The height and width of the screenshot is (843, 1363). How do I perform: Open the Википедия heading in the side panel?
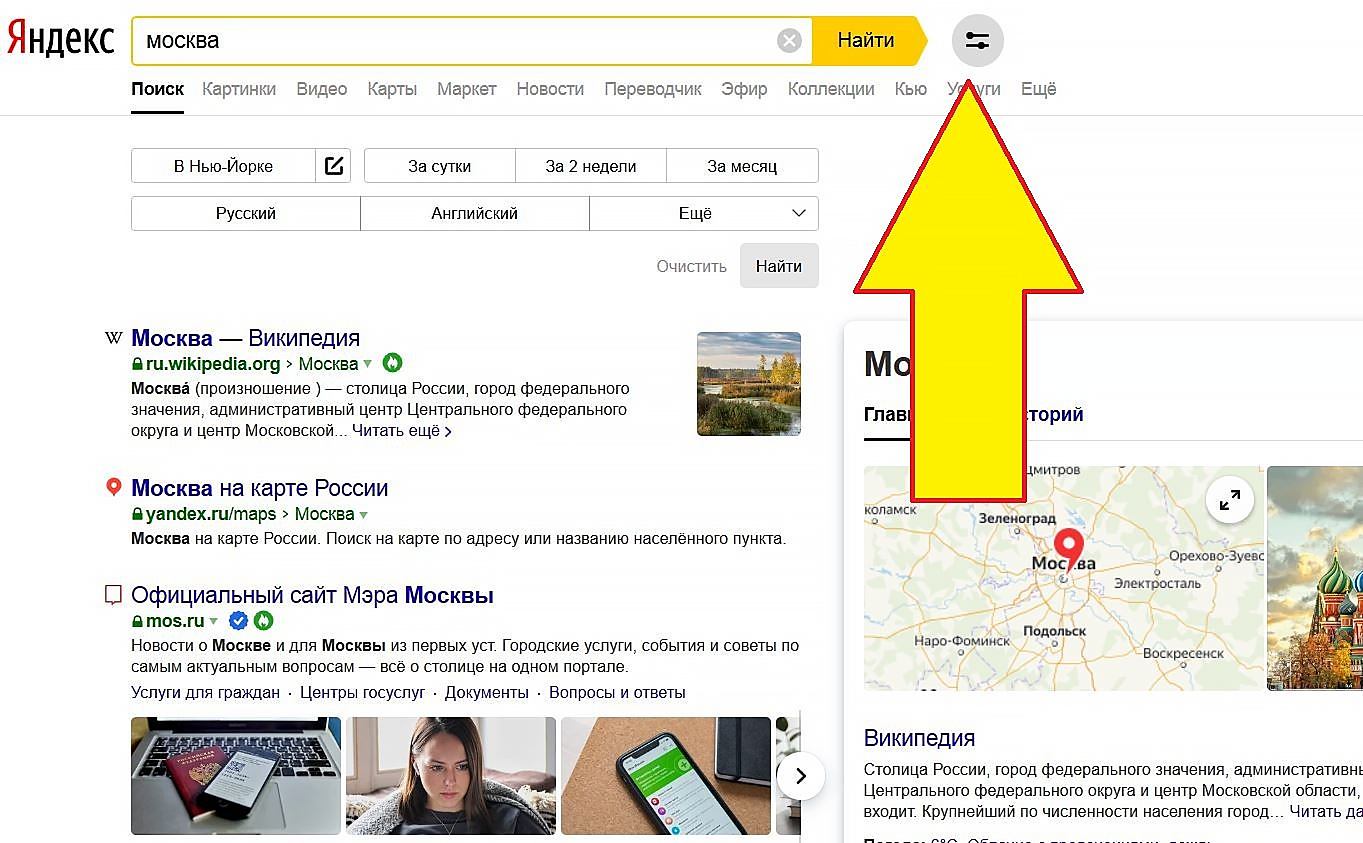tap(919, 738)
